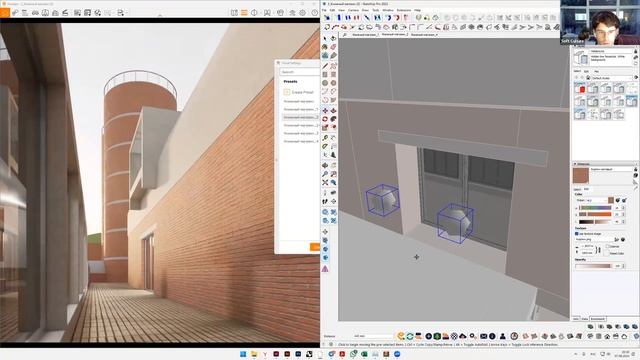Click match color of object icon
Image resolution: width=640 pixels, height=360 pixels.
click(618, 200)
